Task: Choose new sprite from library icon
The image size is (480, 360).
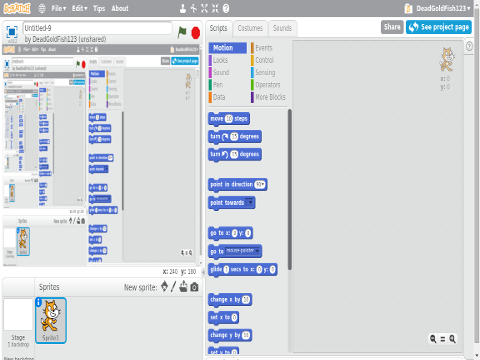Action: [164, 286]
